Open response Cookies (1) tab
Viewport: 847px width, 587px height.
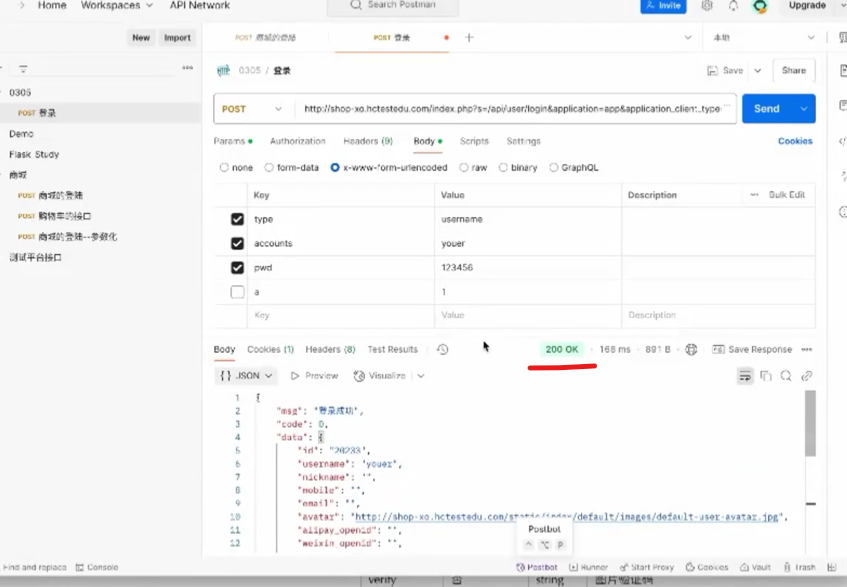pos(270,349)
